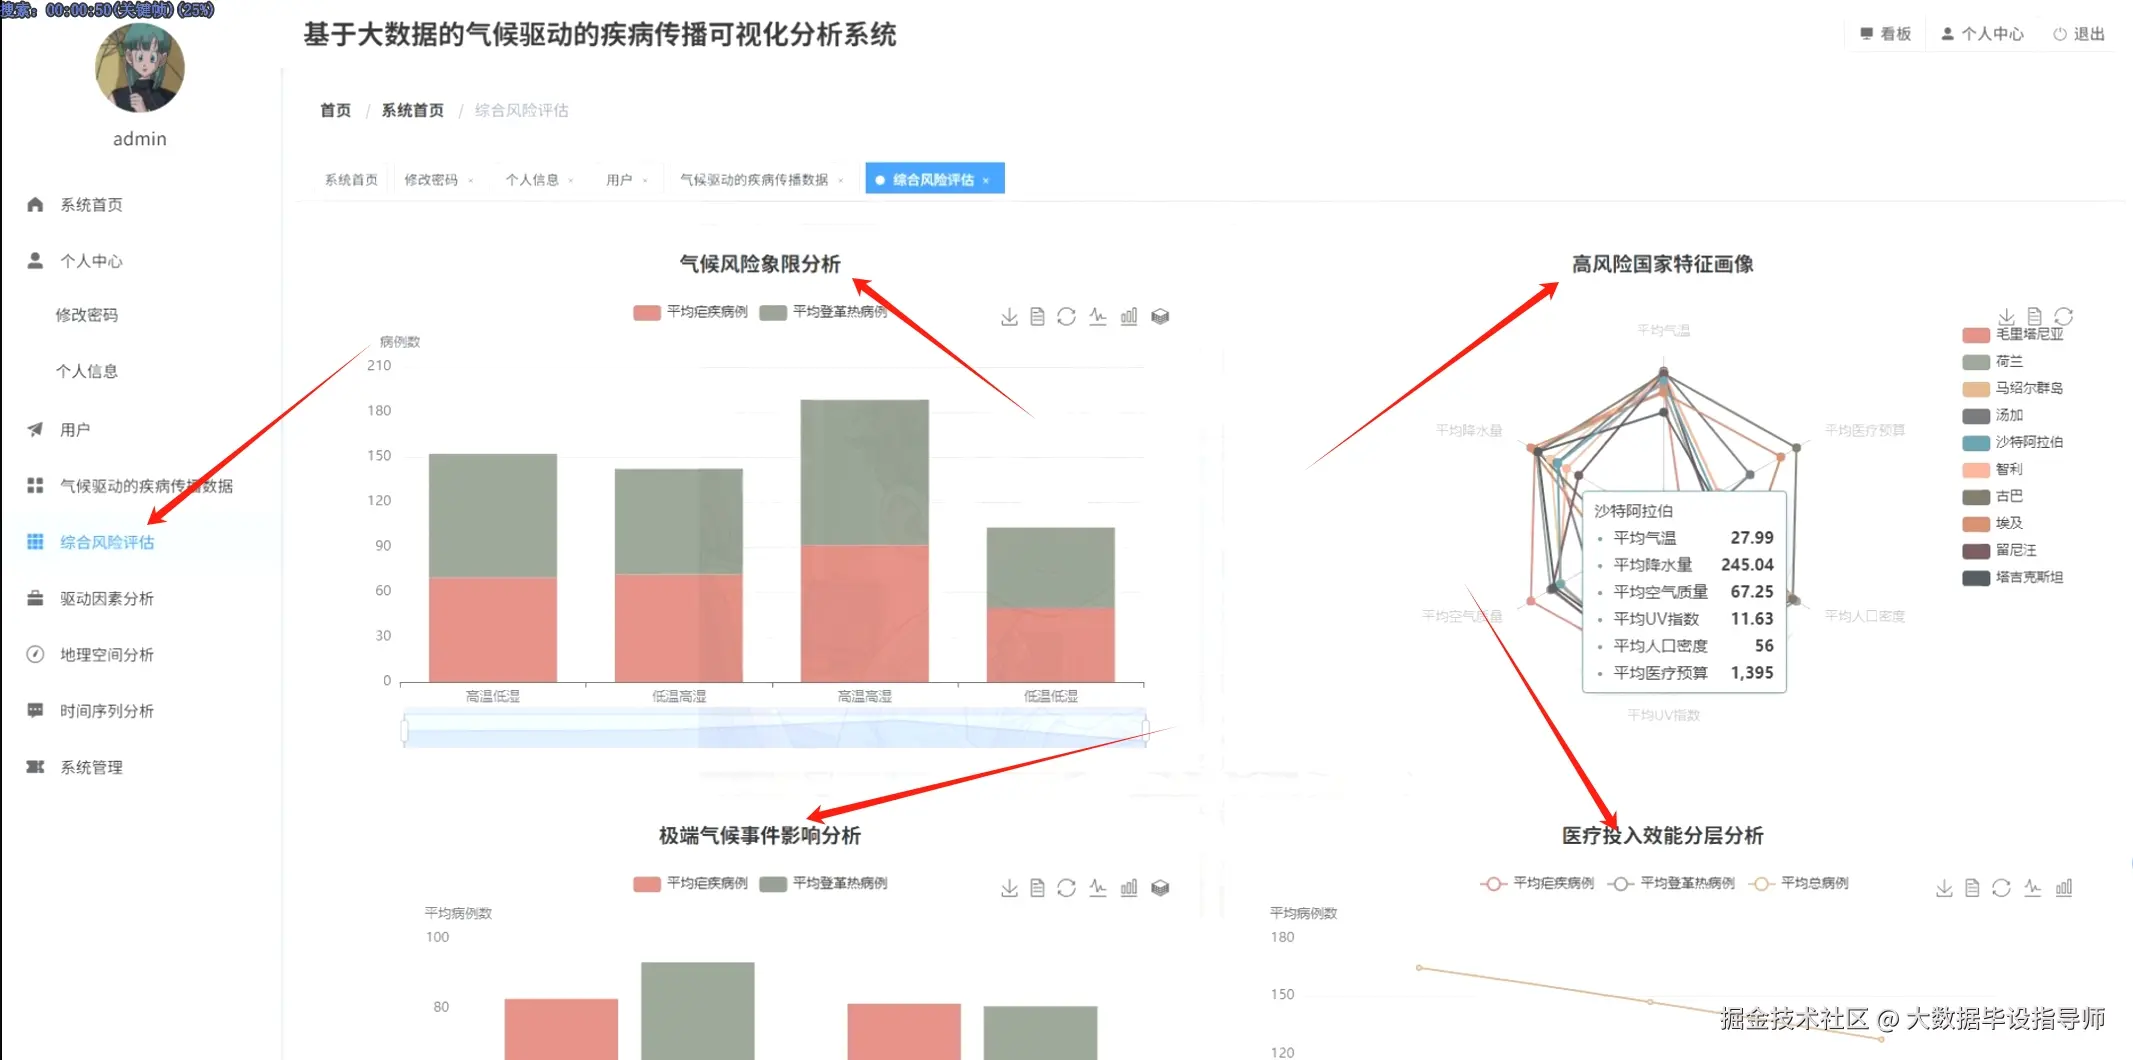This screenshot has height=1060, width=2133.
Task: Toggle 智利 series in radar legend
Action: 1993,469
